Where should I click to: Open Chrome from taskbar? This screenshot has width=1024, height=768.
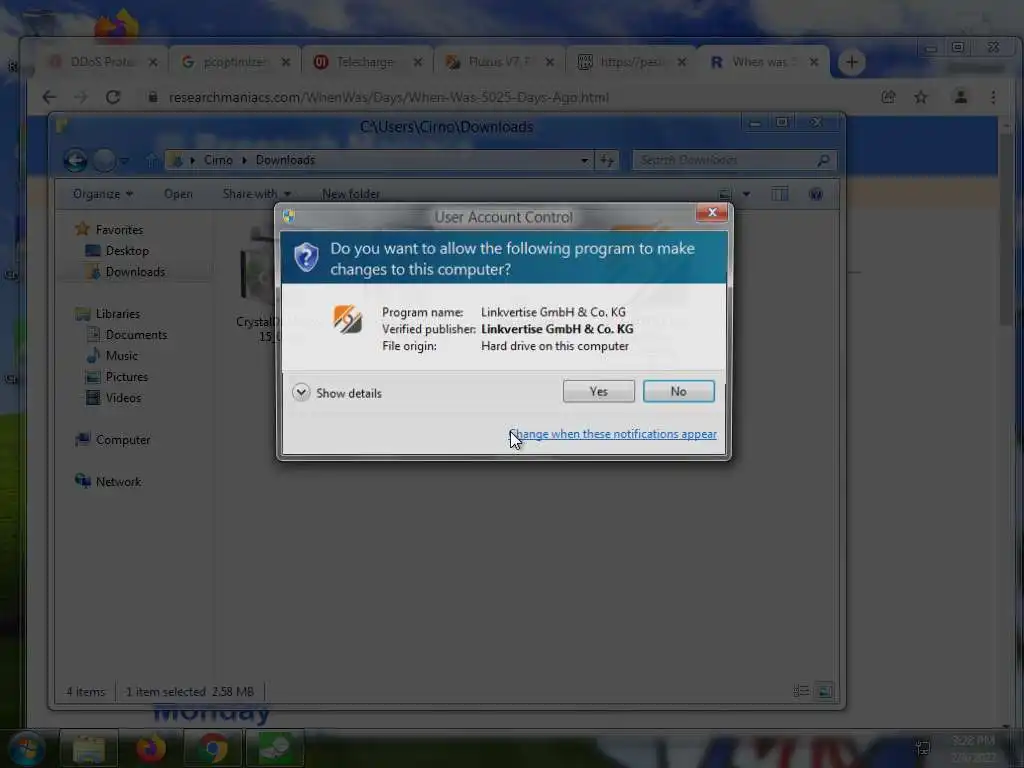[213, 748]
